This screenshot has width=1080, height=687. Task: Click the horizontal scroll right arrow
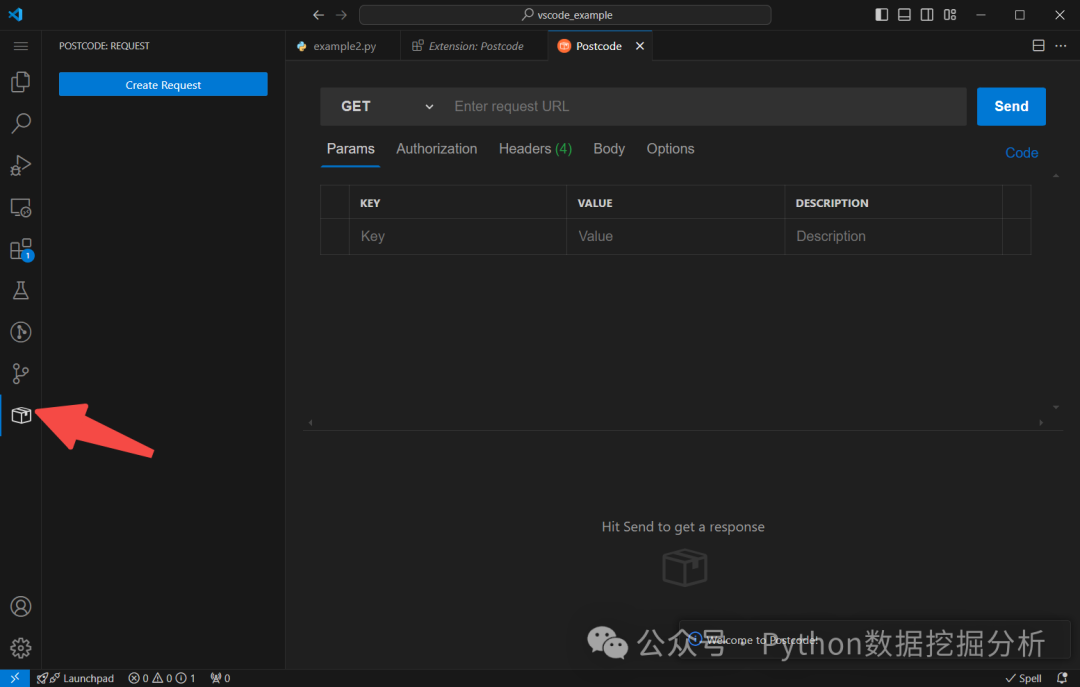coord(1041,422)
